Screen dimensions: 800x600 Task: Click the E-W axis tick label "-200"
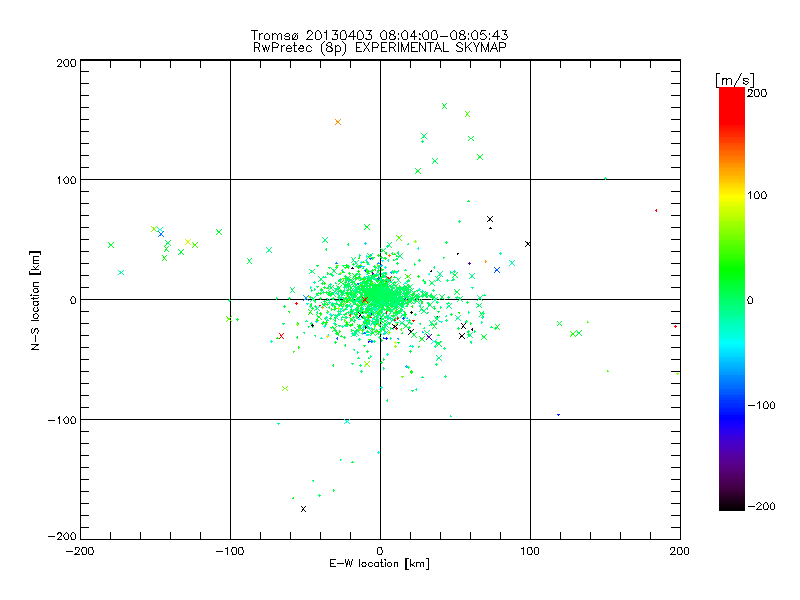(80, 551)
